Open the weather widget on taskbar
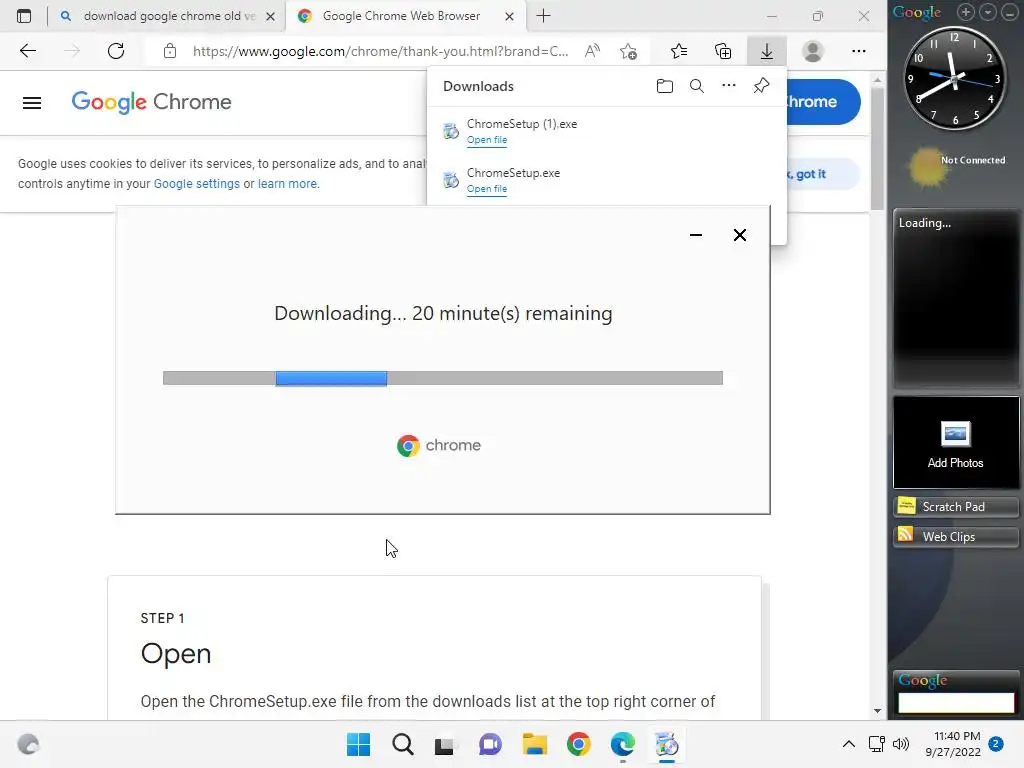Image resolution: width=1024 pixels, height=768 pixels. click(27, 744)
